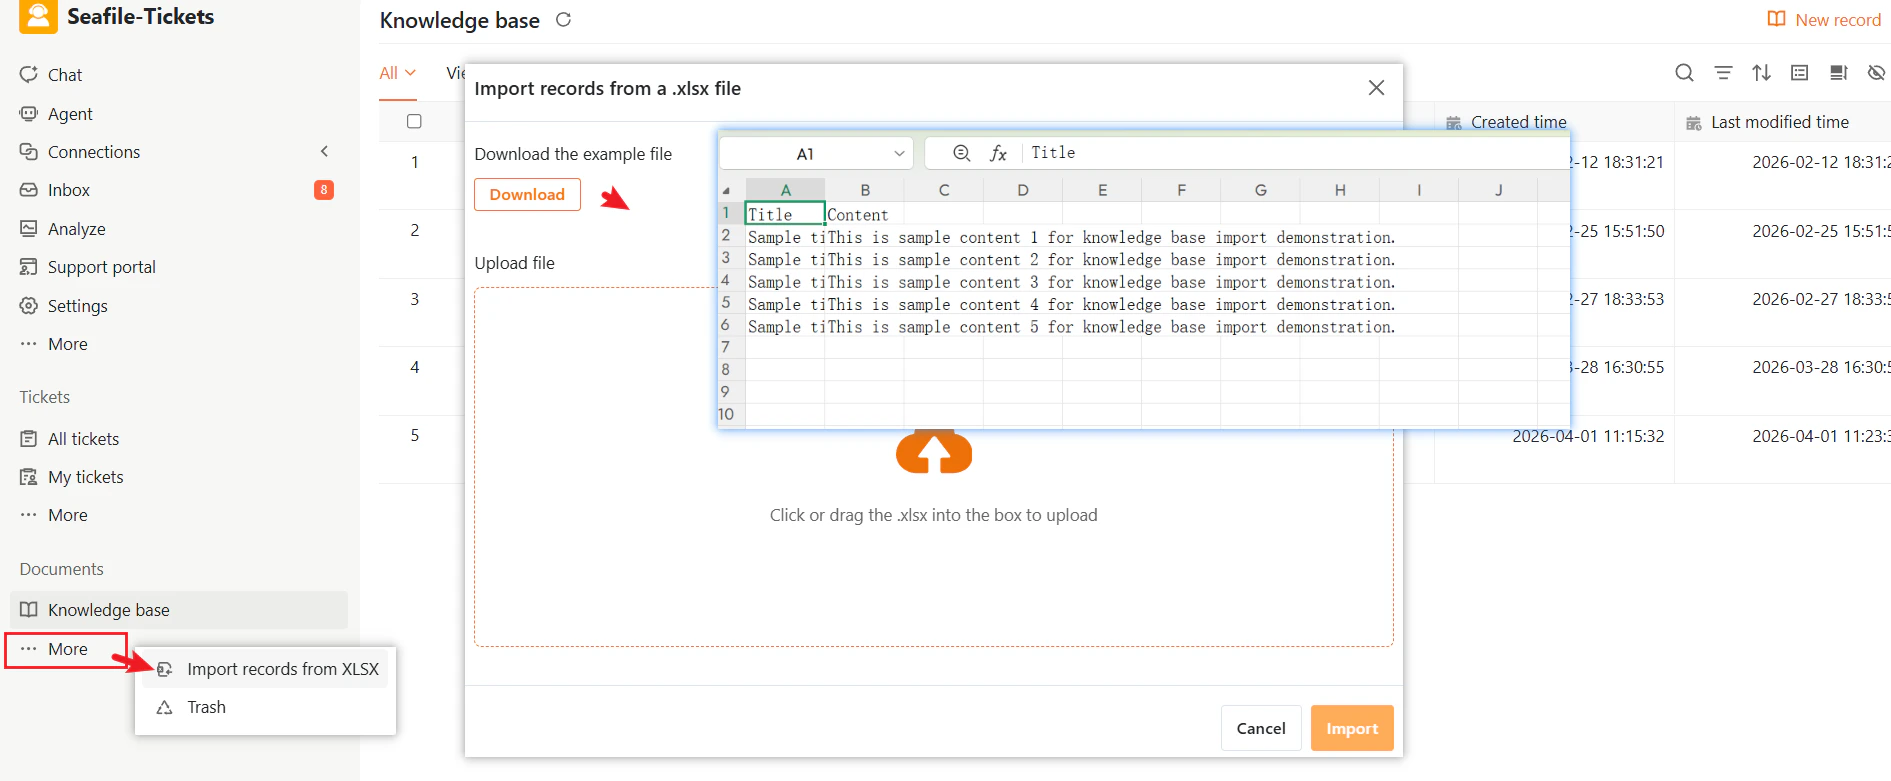Click the fx function icon
The height and width of the screenshot is (781, 1891).
tap(998, 153)
